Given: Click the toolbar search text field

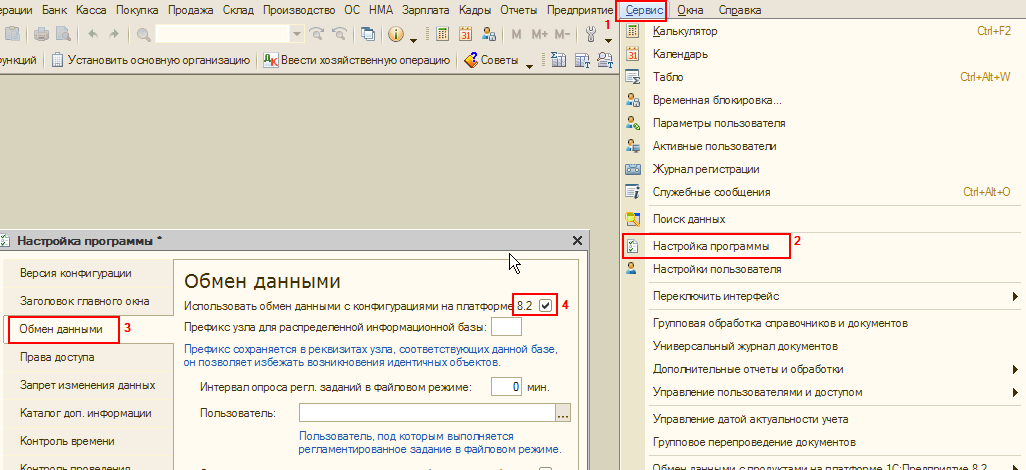Looking at the screenshot, I should click(223, 34).
